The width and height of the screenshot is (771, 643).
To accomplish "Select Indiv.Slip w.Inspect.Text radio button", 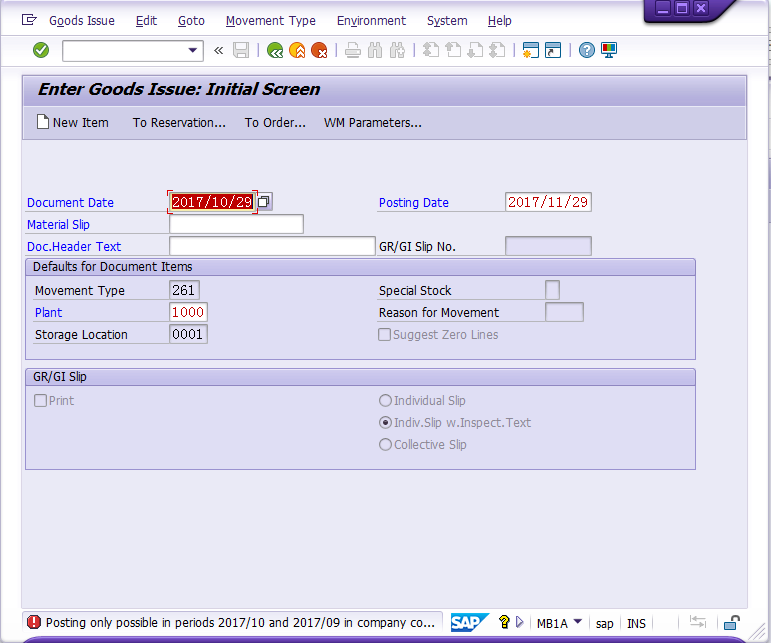I will tap(385, 423).
